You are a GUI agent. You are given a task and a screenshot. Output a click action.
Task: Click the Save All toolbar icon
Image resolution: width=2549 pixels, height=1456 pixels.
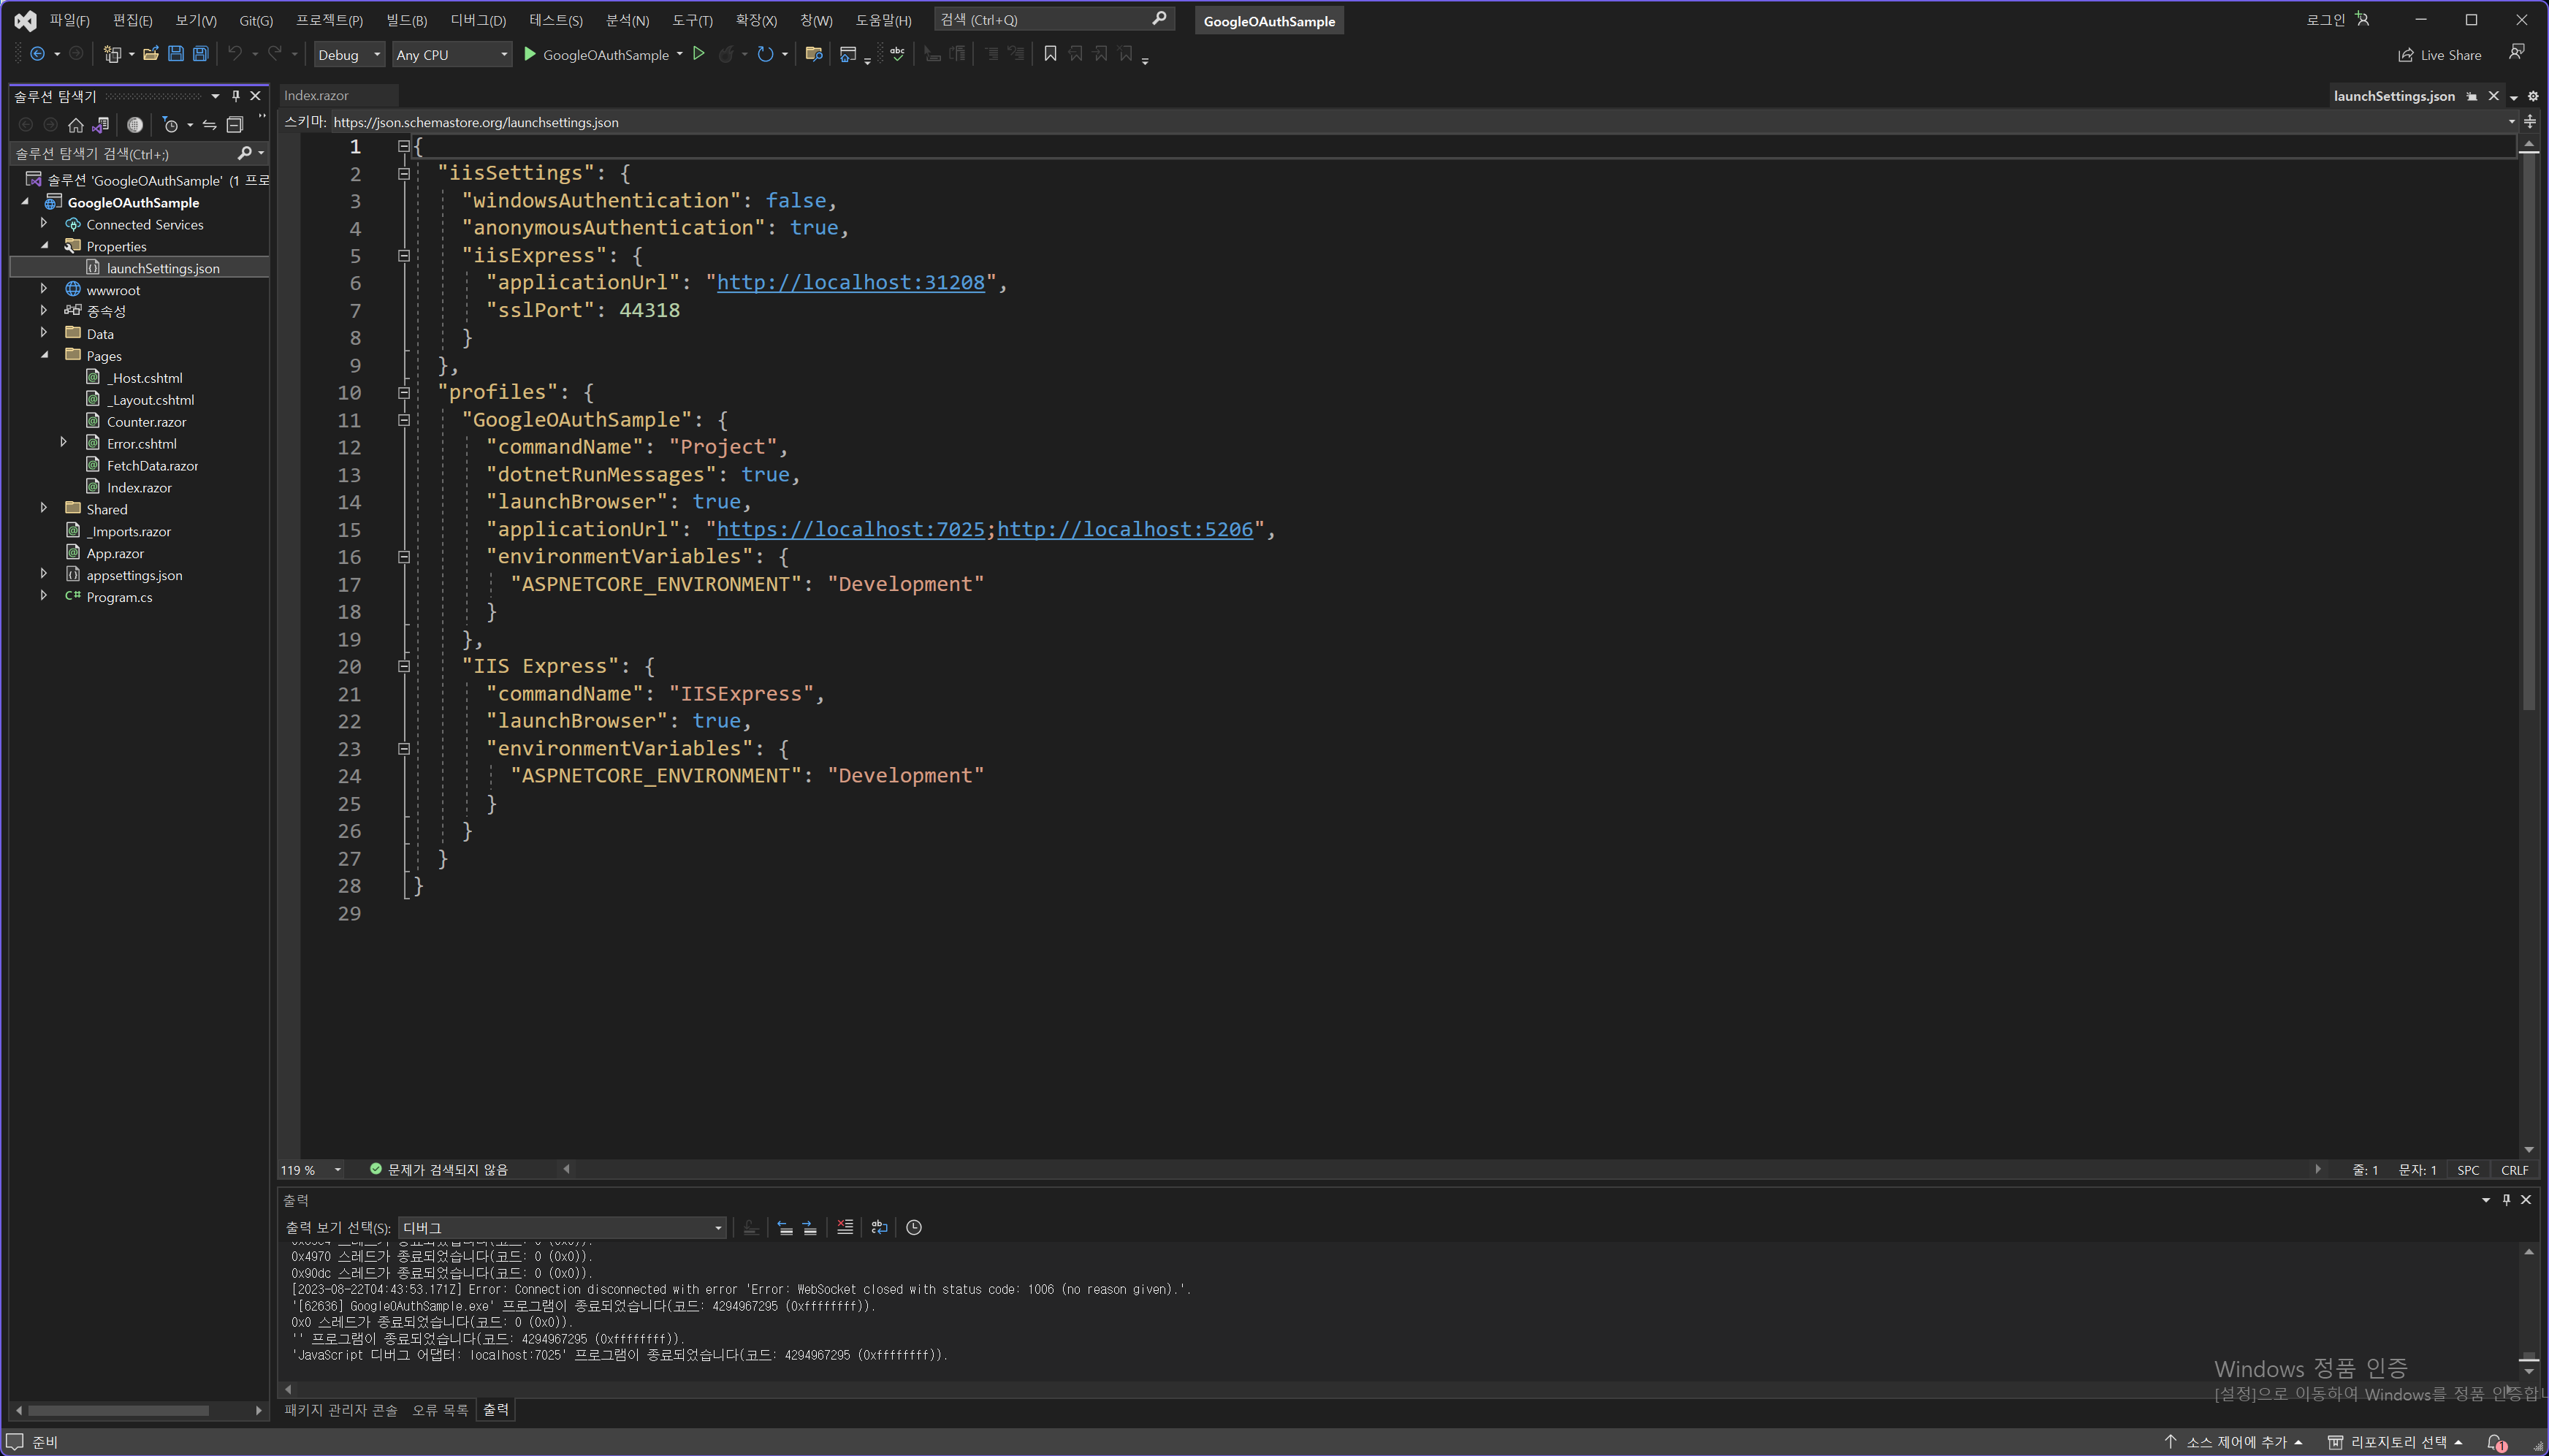[201, 54]
